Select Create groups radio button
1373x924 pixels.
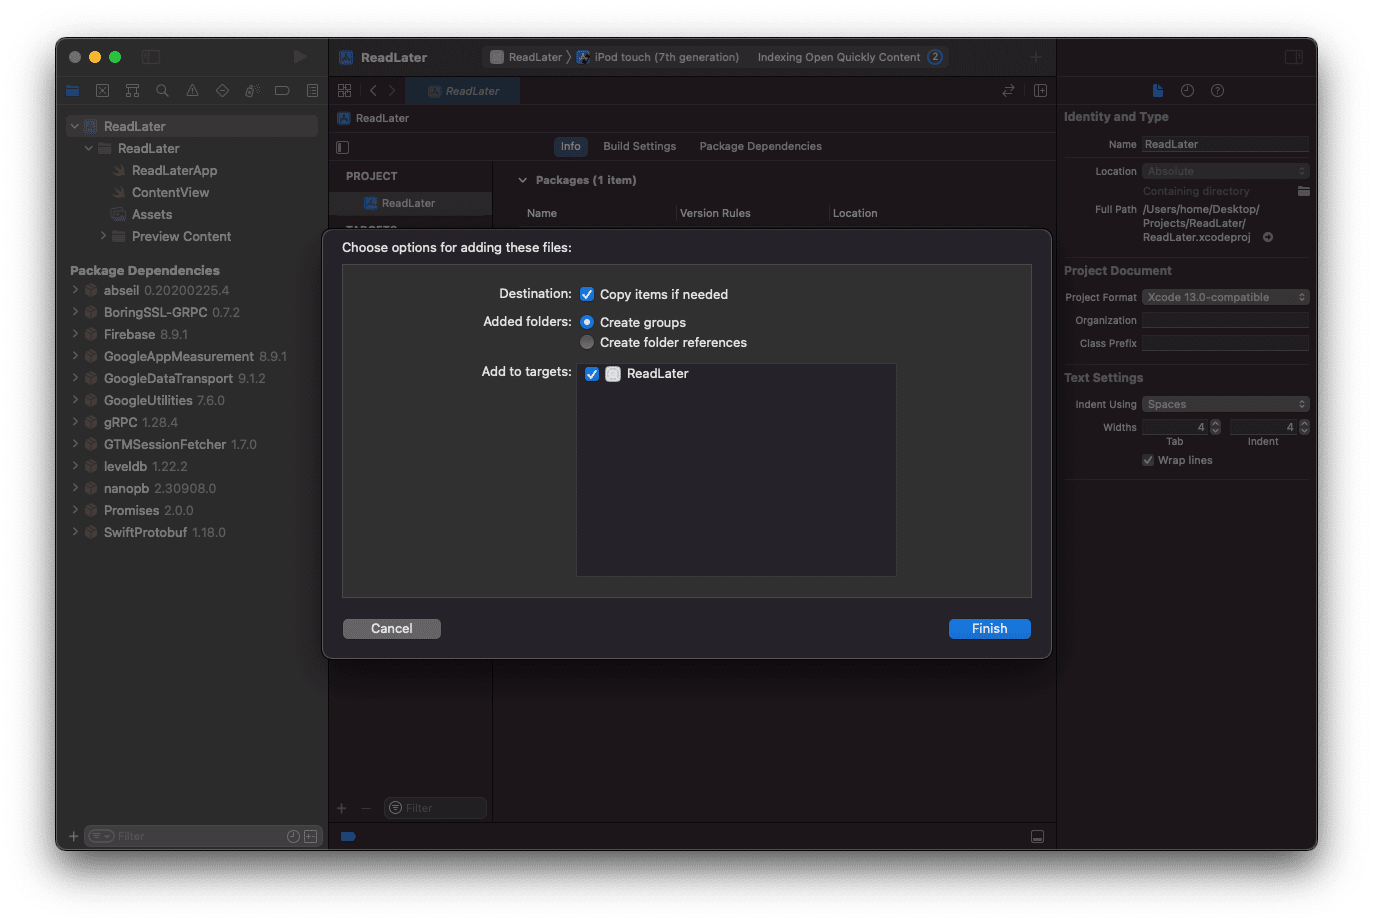pos(587,322)
